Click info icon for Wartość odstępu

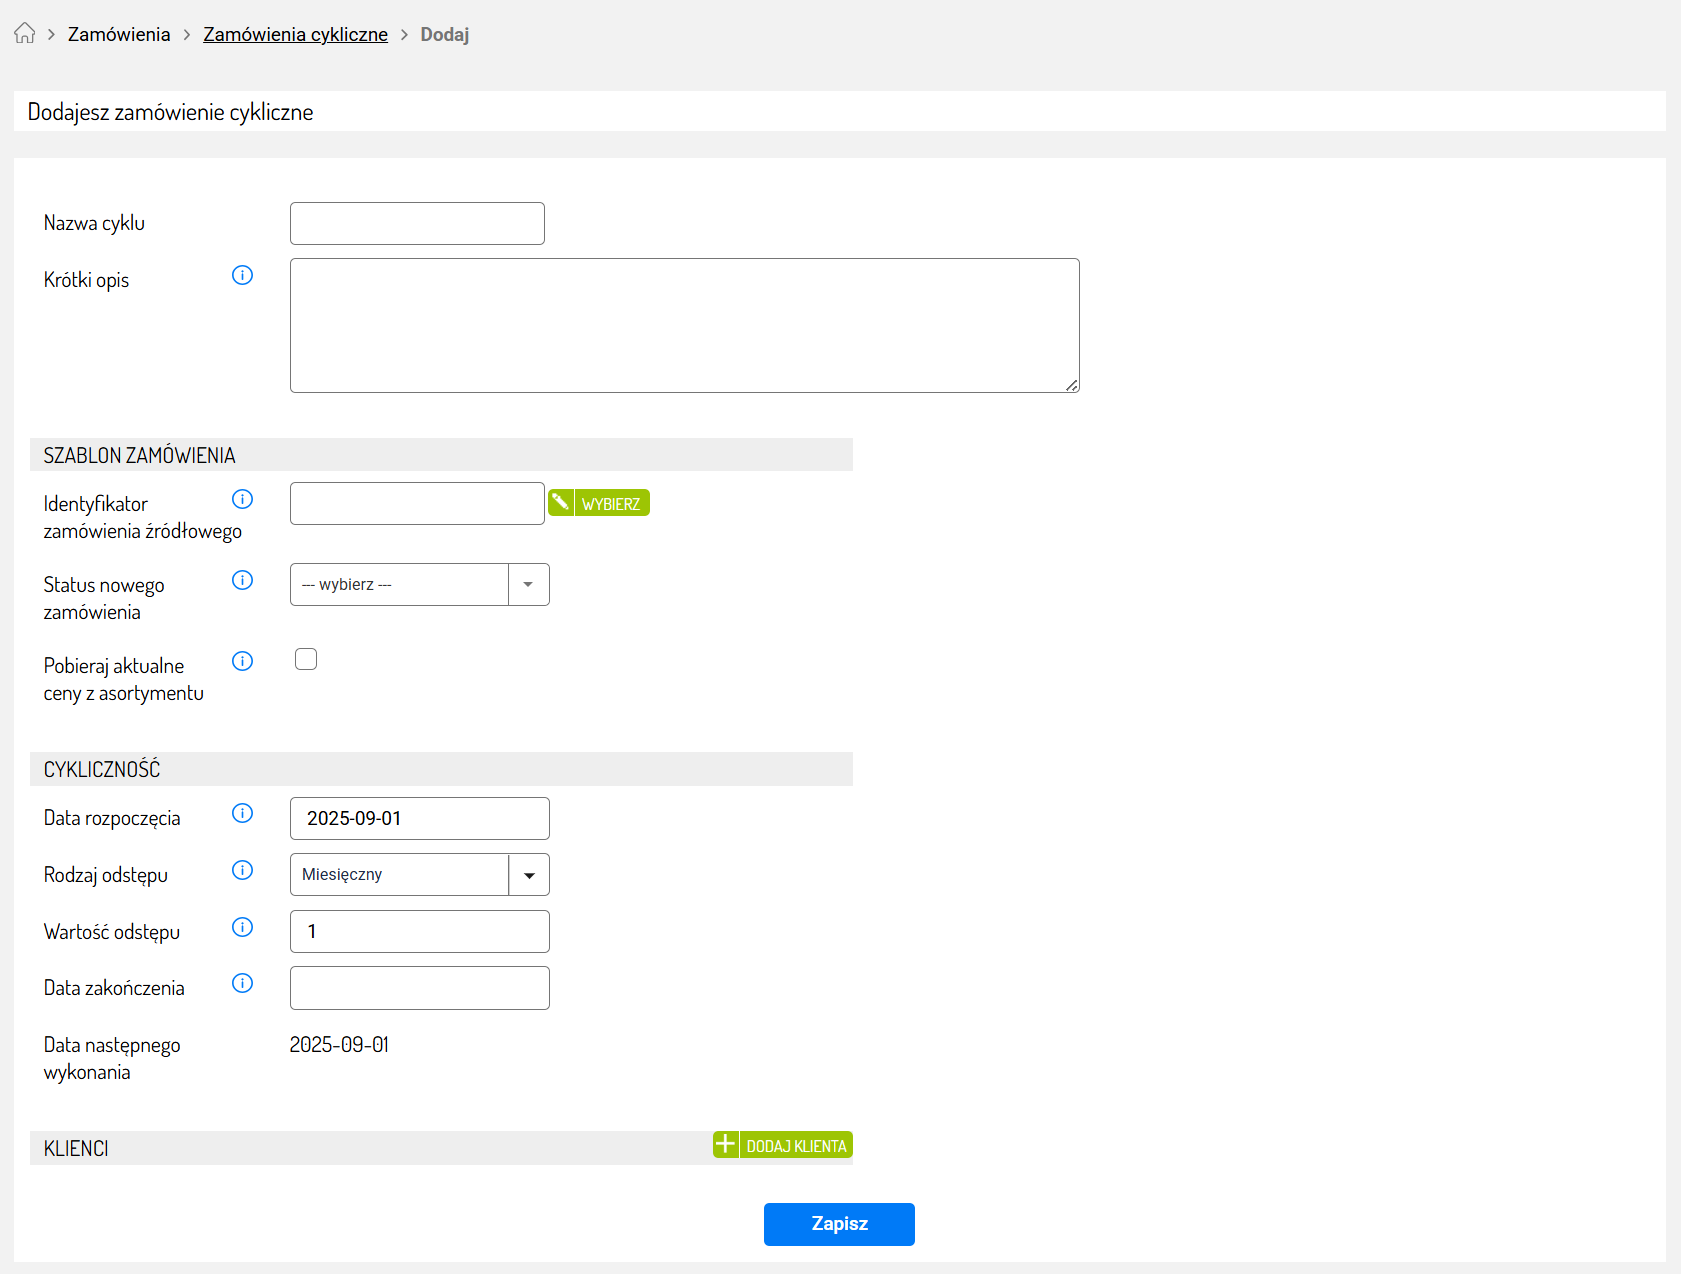242,927
